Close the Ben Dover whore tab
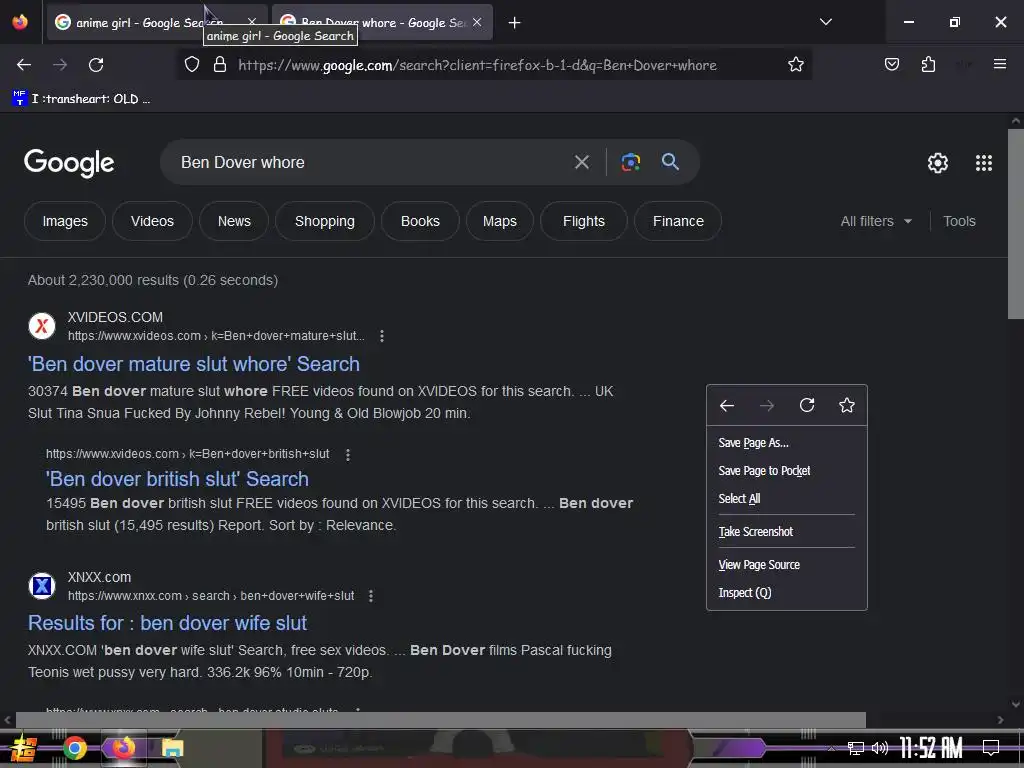 point(477,22)
